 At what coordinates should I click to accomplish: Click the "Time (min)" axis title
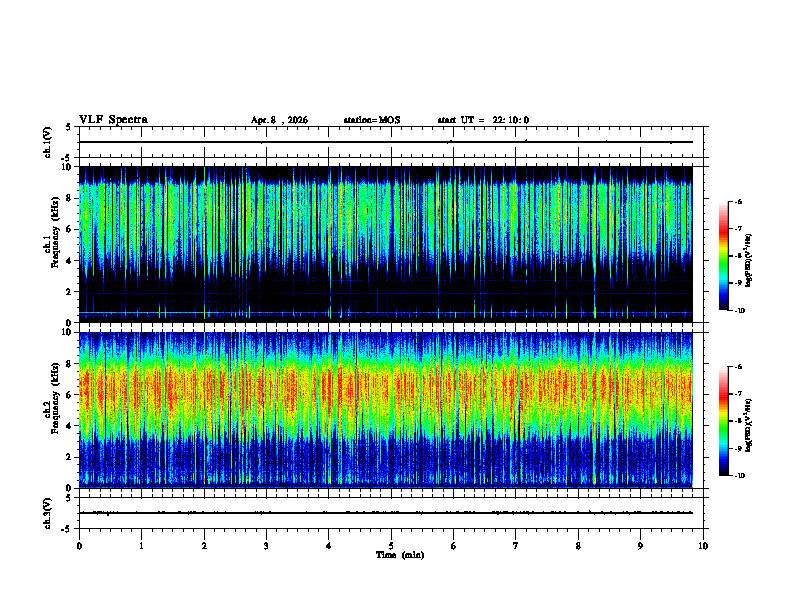pos(400,555)
